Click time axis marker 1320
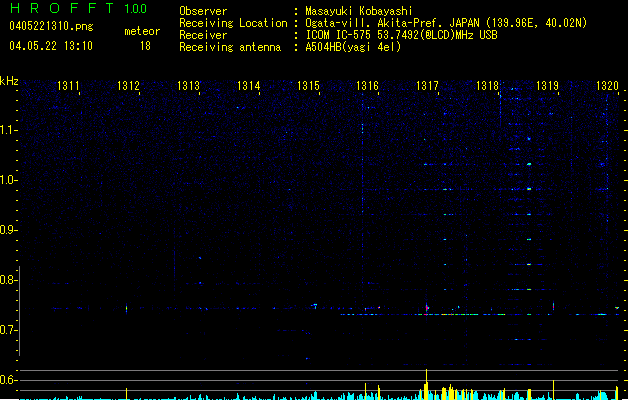This screenshot has width=629, height=400. click(607, 86)
